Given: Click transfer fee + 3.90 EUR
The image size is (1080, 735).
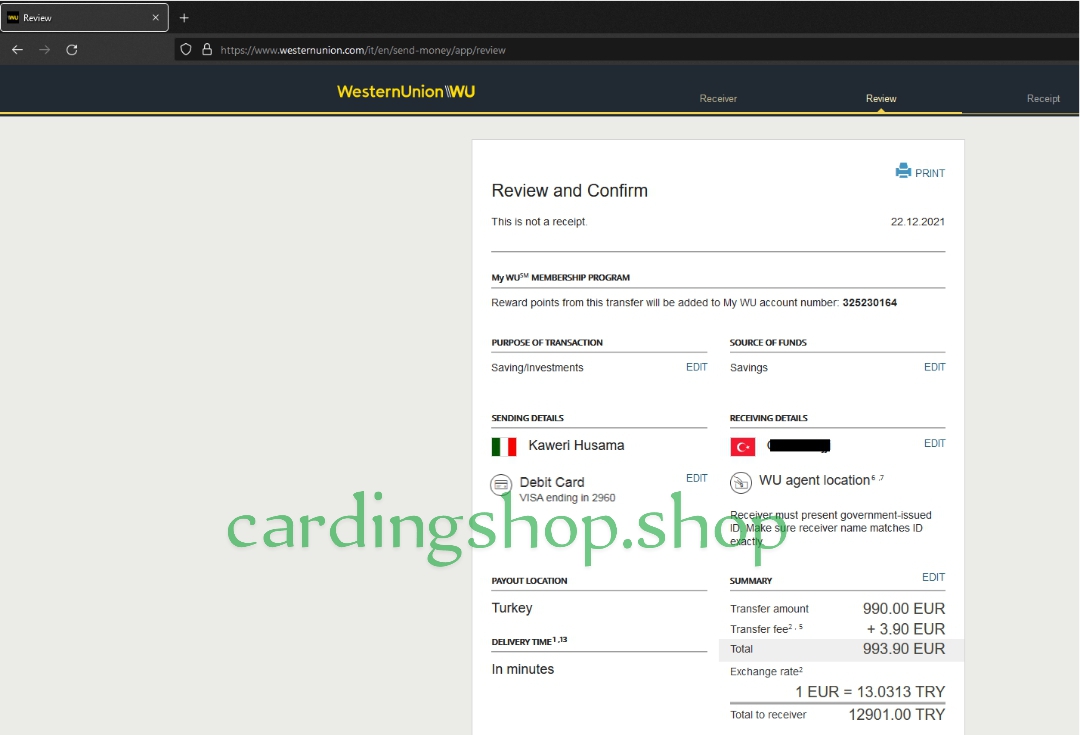Looking at the screenshot, I should pyautogui.click(x=906, y=629).
